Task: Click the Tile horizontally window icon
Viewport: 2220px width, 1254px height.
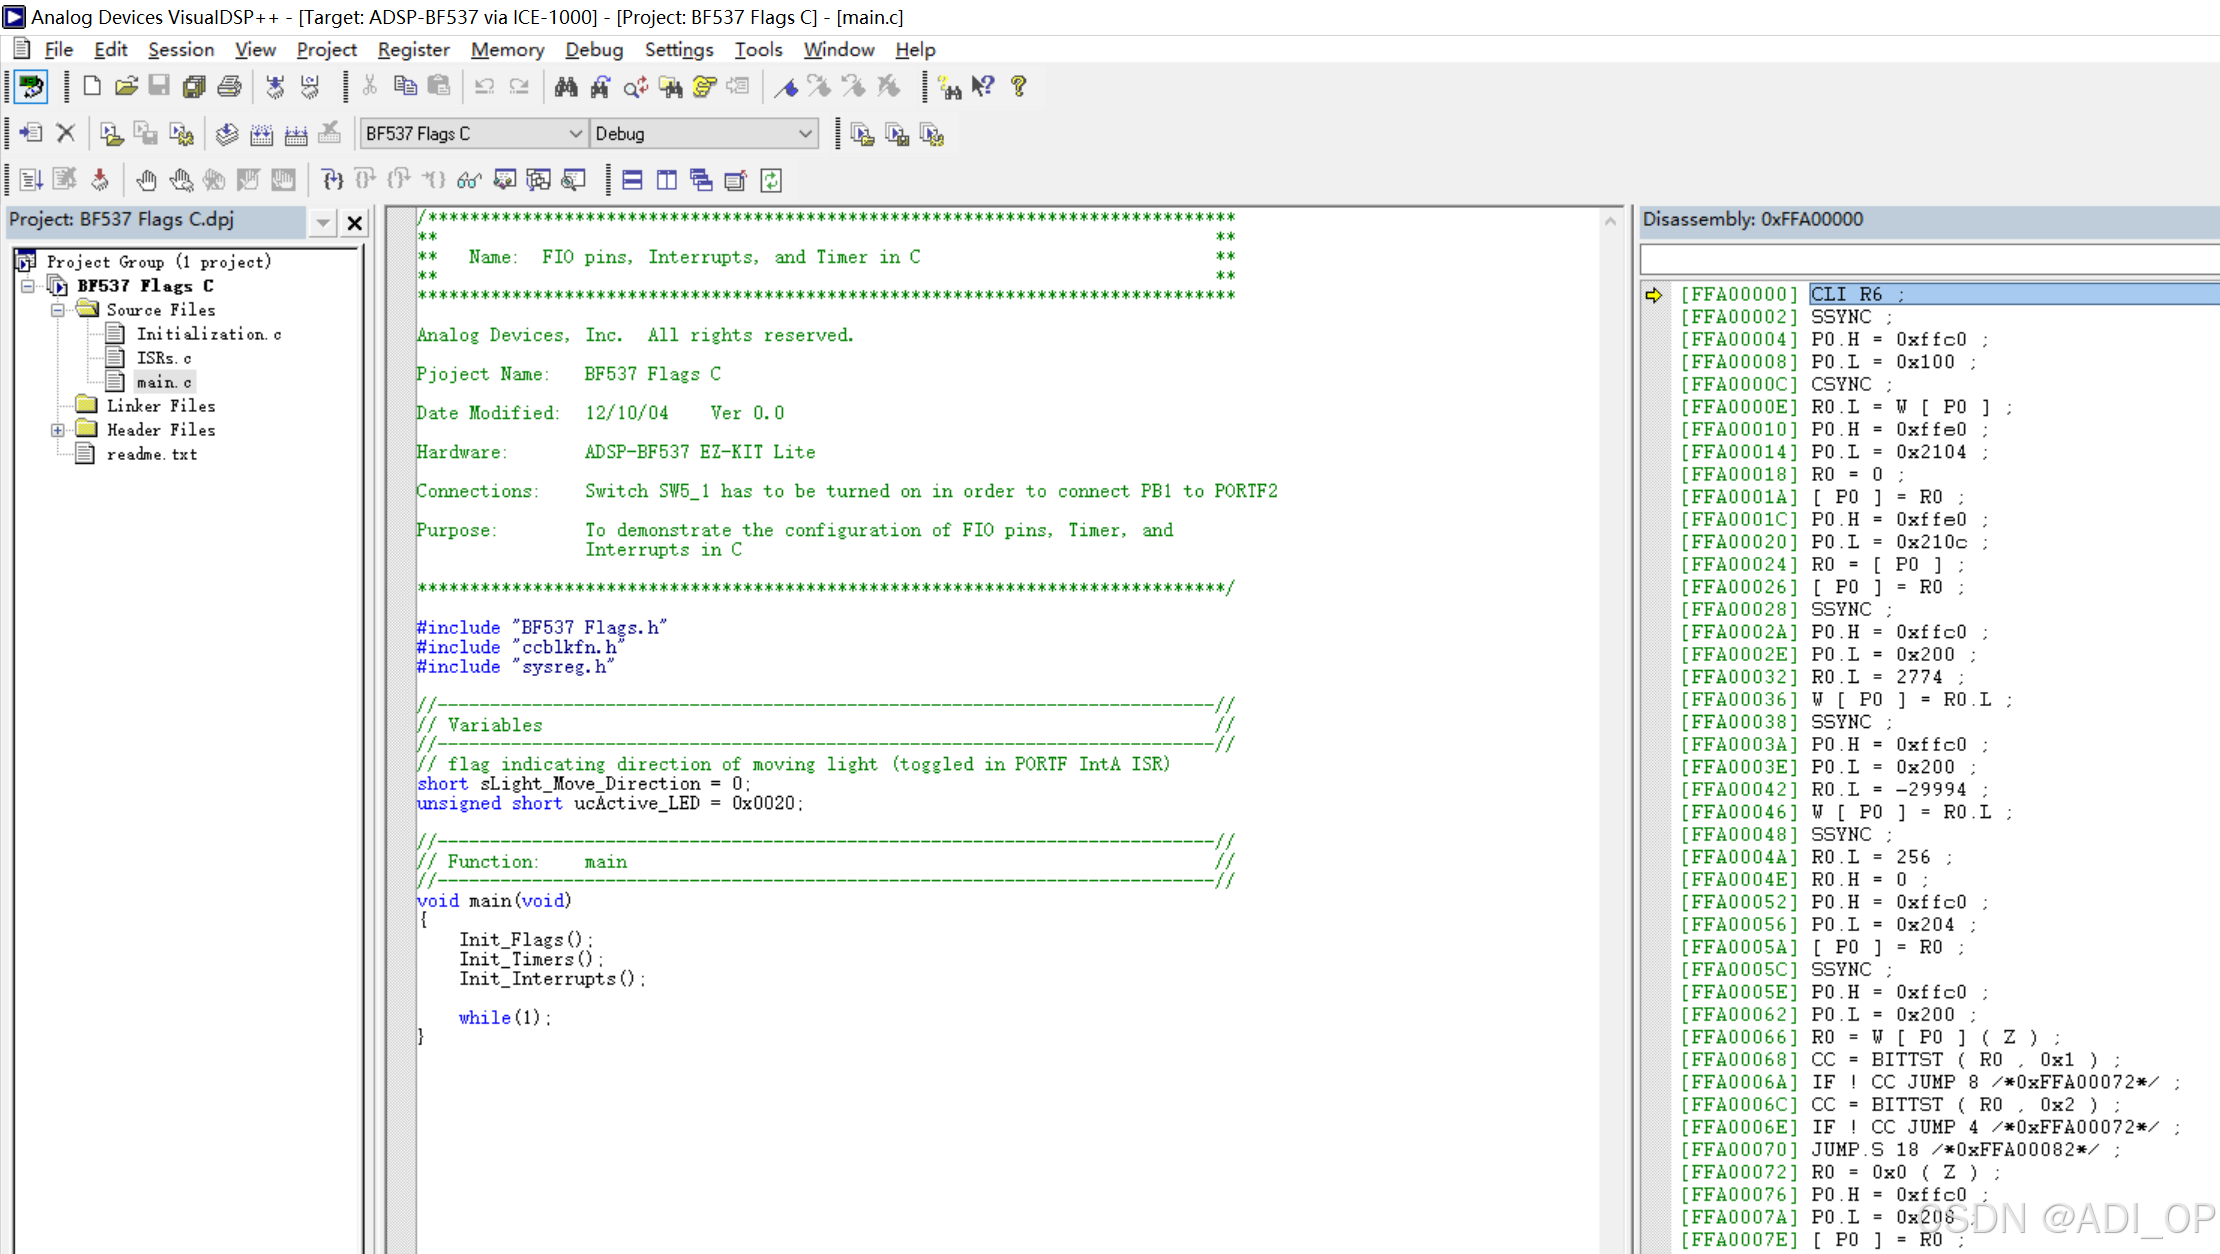Action: tap(632, 180)
